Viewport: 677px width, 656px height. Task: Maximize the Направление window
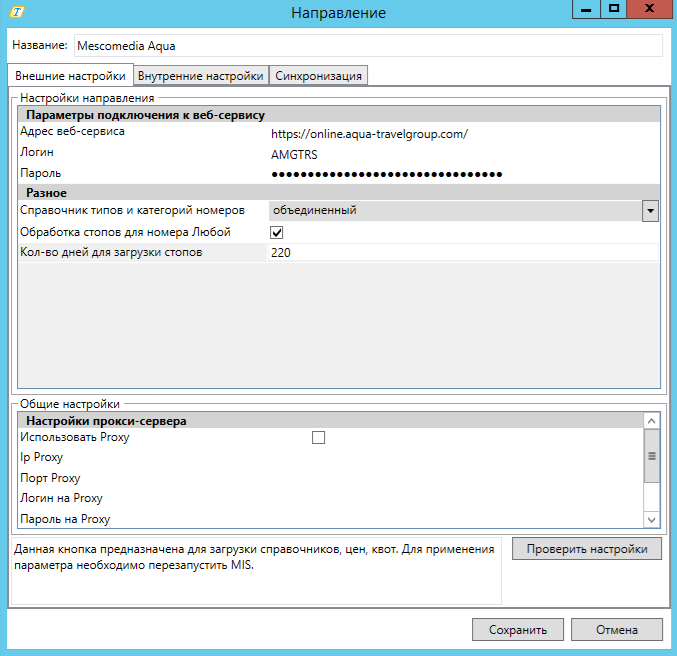614,9
